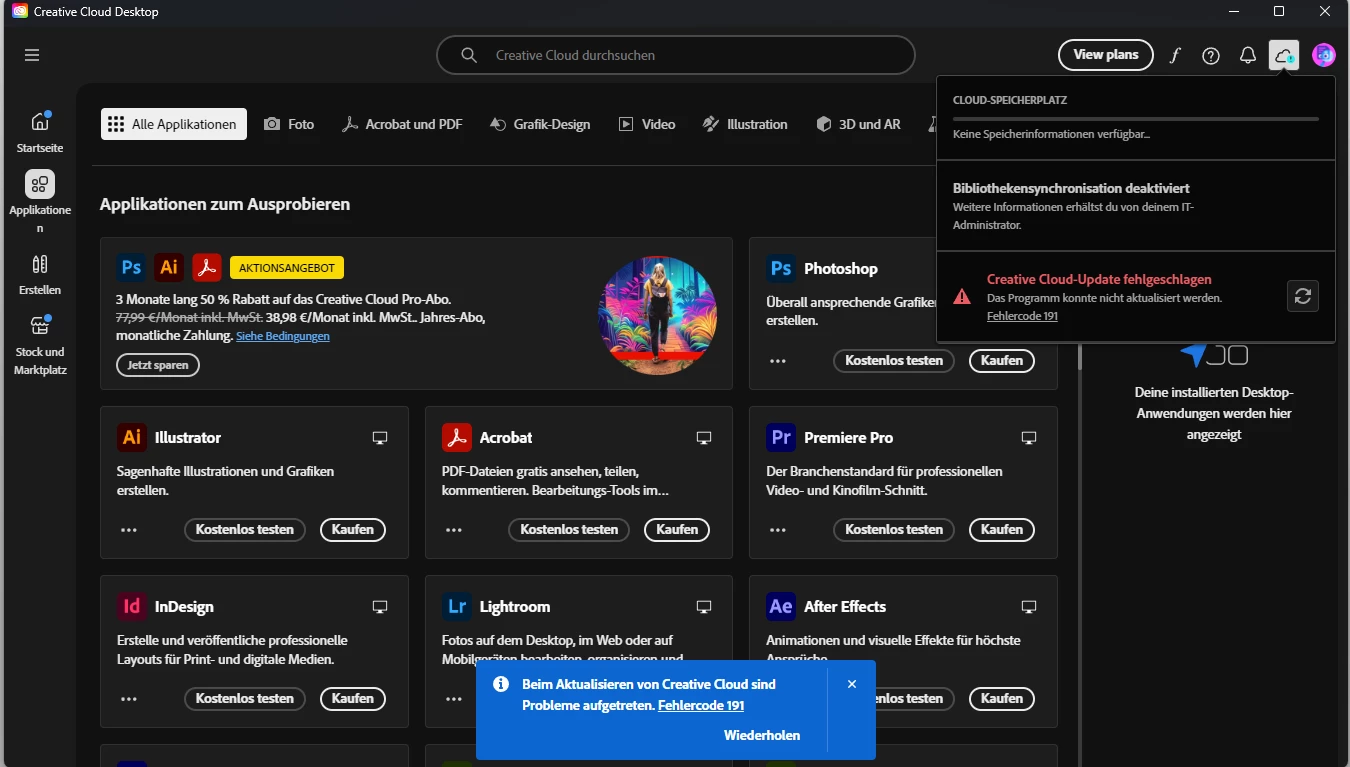
Task: Click Kostenlos testen for Illustrator
Action: point(245,530)
